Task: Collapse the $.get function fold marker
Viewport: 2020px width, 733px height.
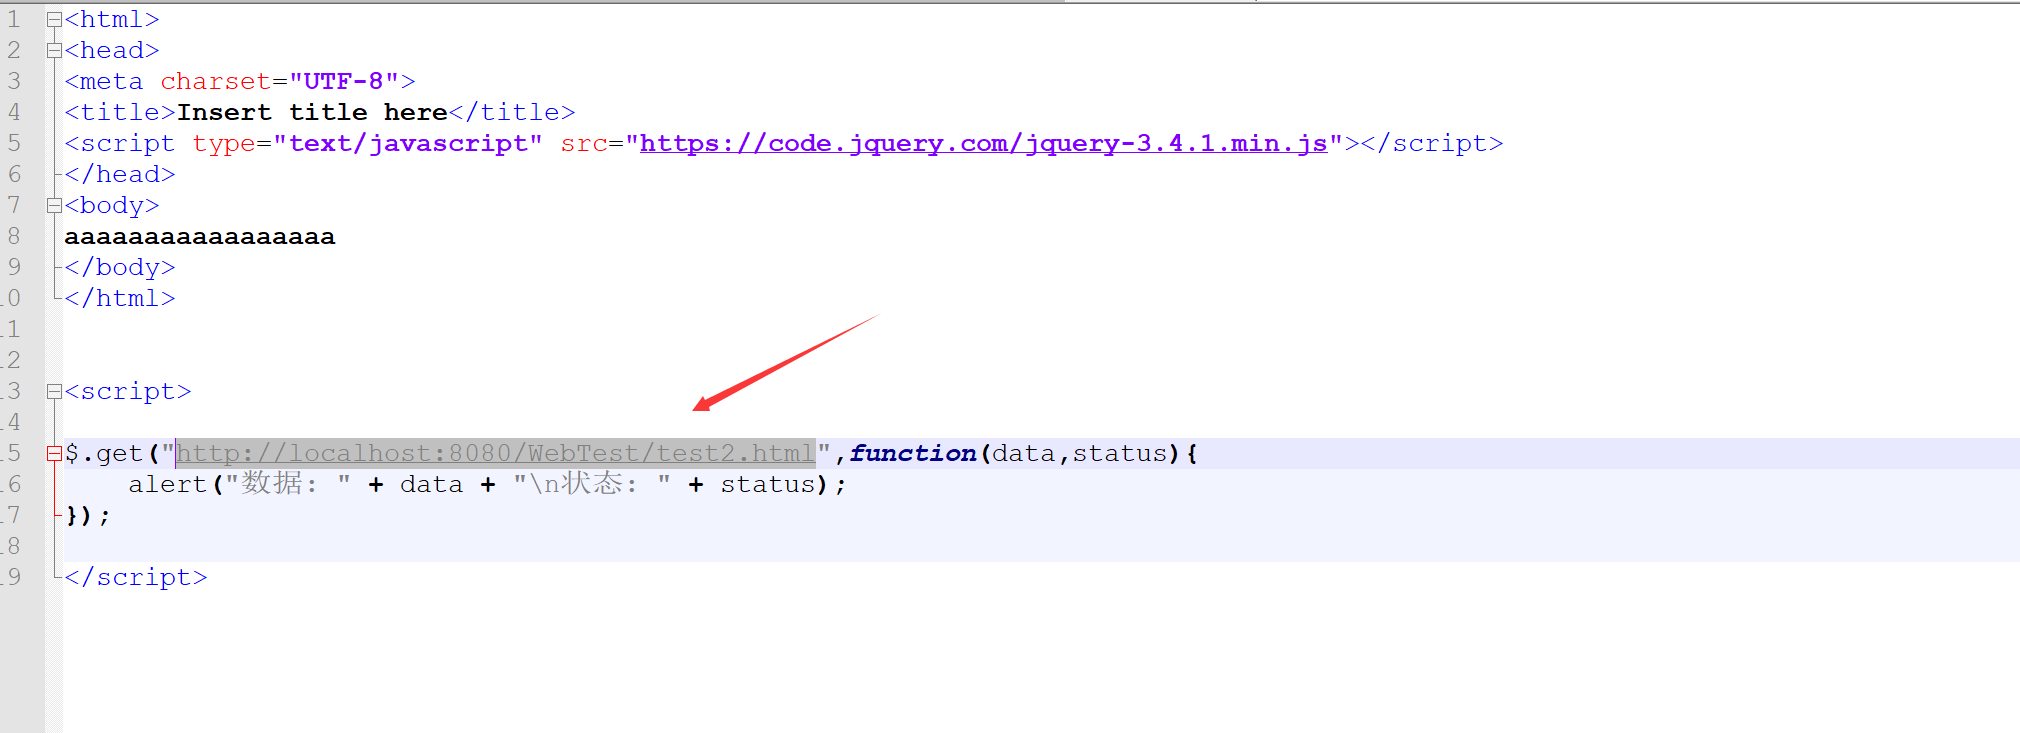Action: click(54, 454)
